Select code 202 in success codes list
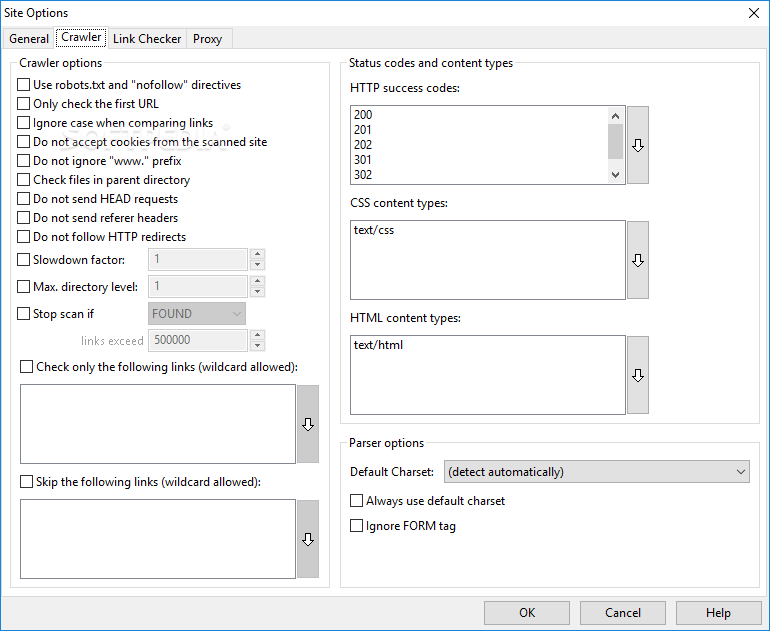This screenshot has height=631, width=770. 363,145
